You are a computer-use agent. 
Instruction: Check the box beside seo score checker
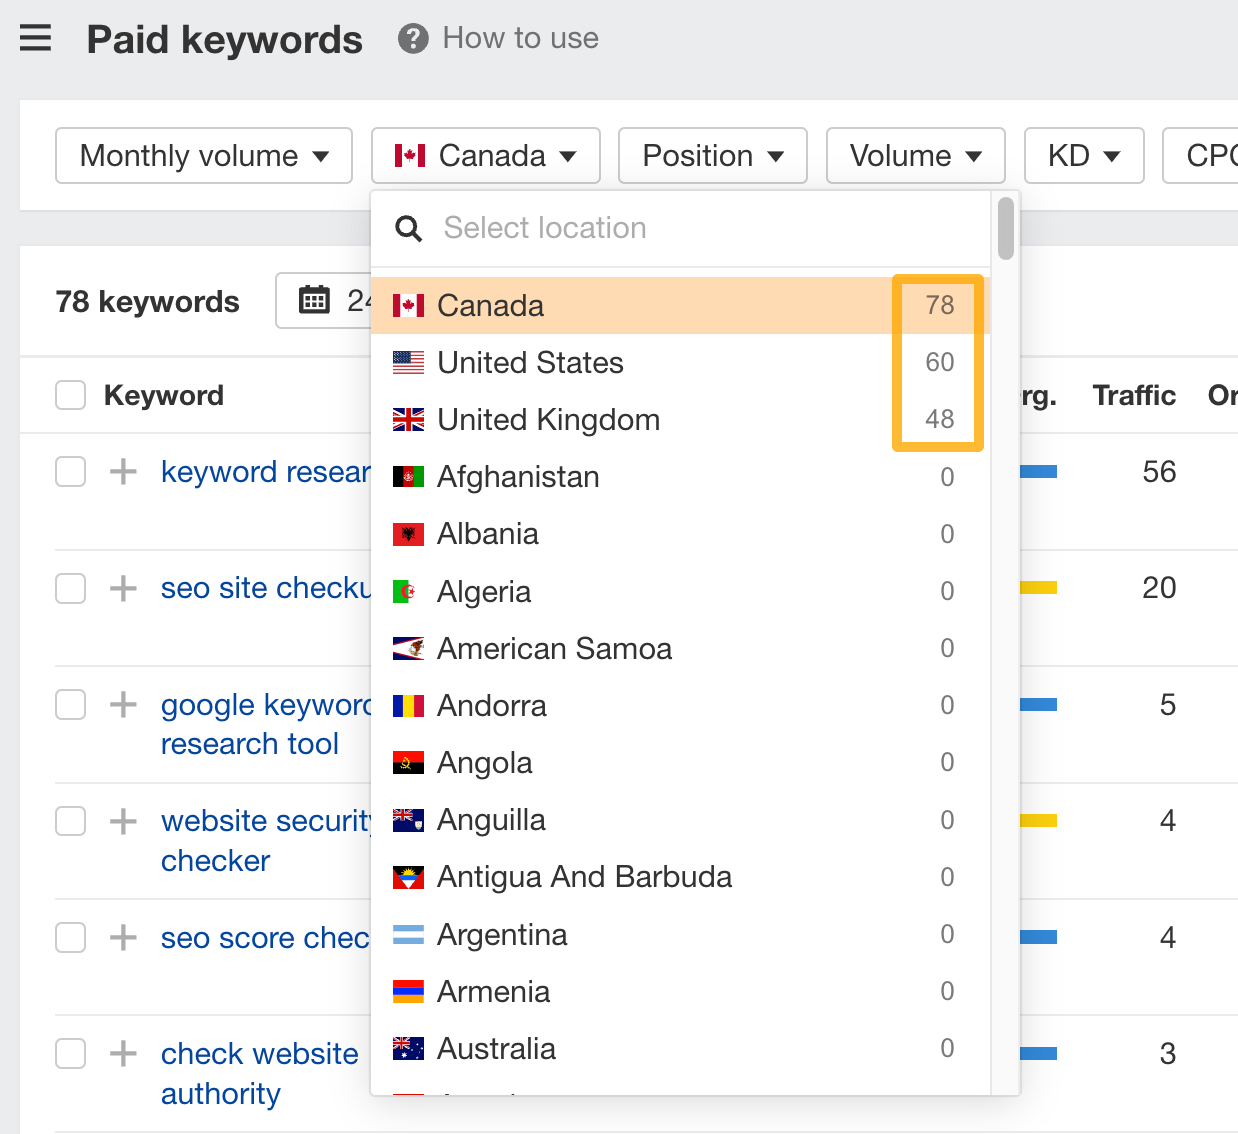pyautogui.click(x=70, y=937)
